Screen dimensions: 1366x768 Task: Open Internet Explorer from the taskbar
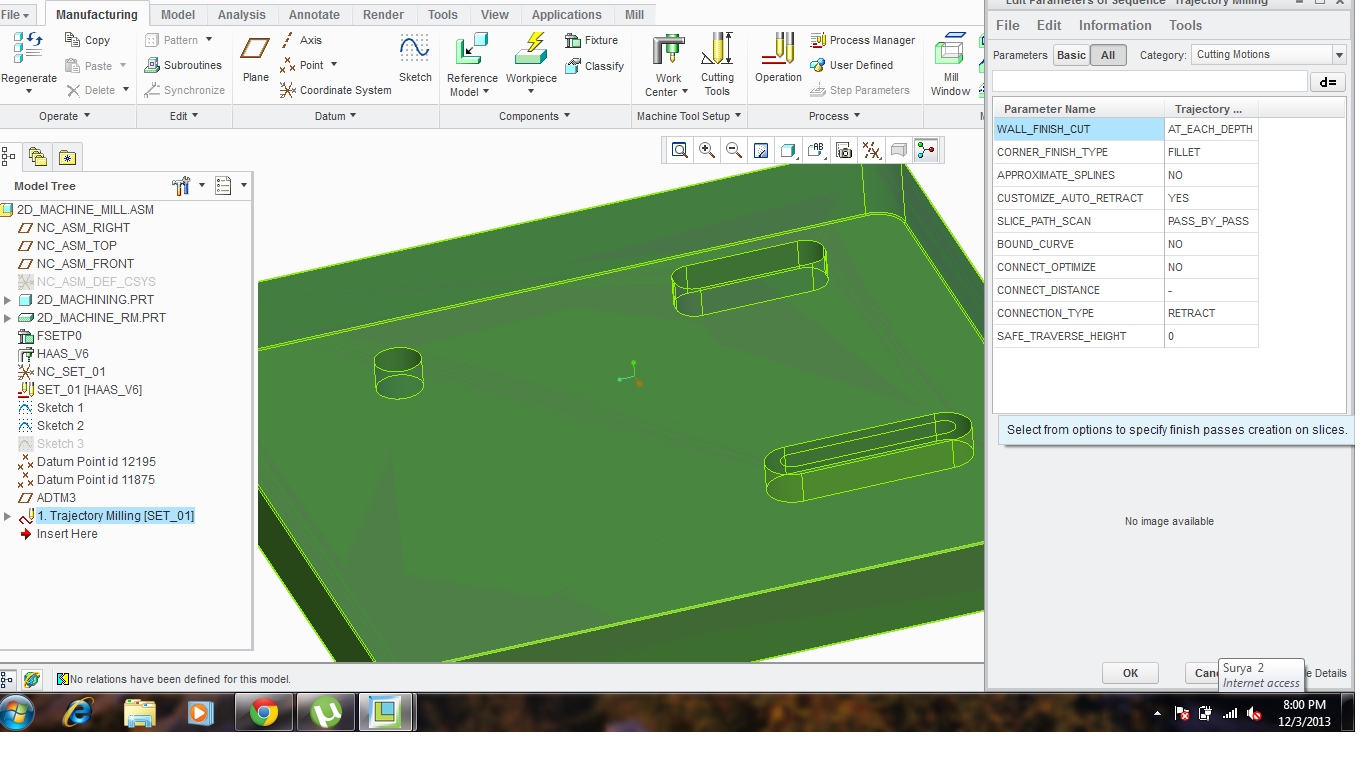click(78, 713)
